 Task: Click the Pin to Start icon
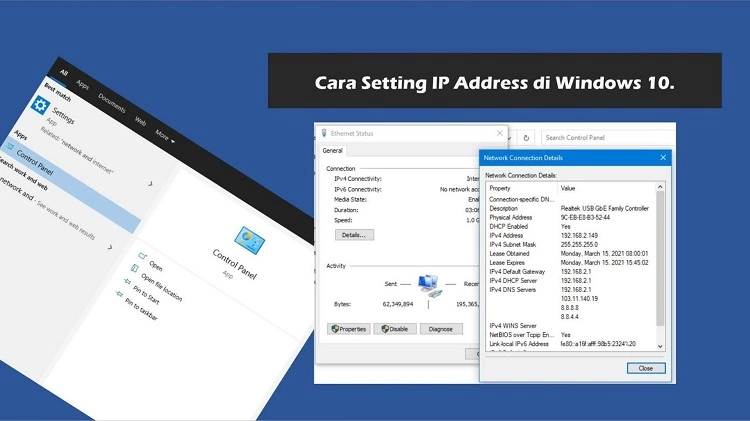pyautogui.click(x=127, y=281)
